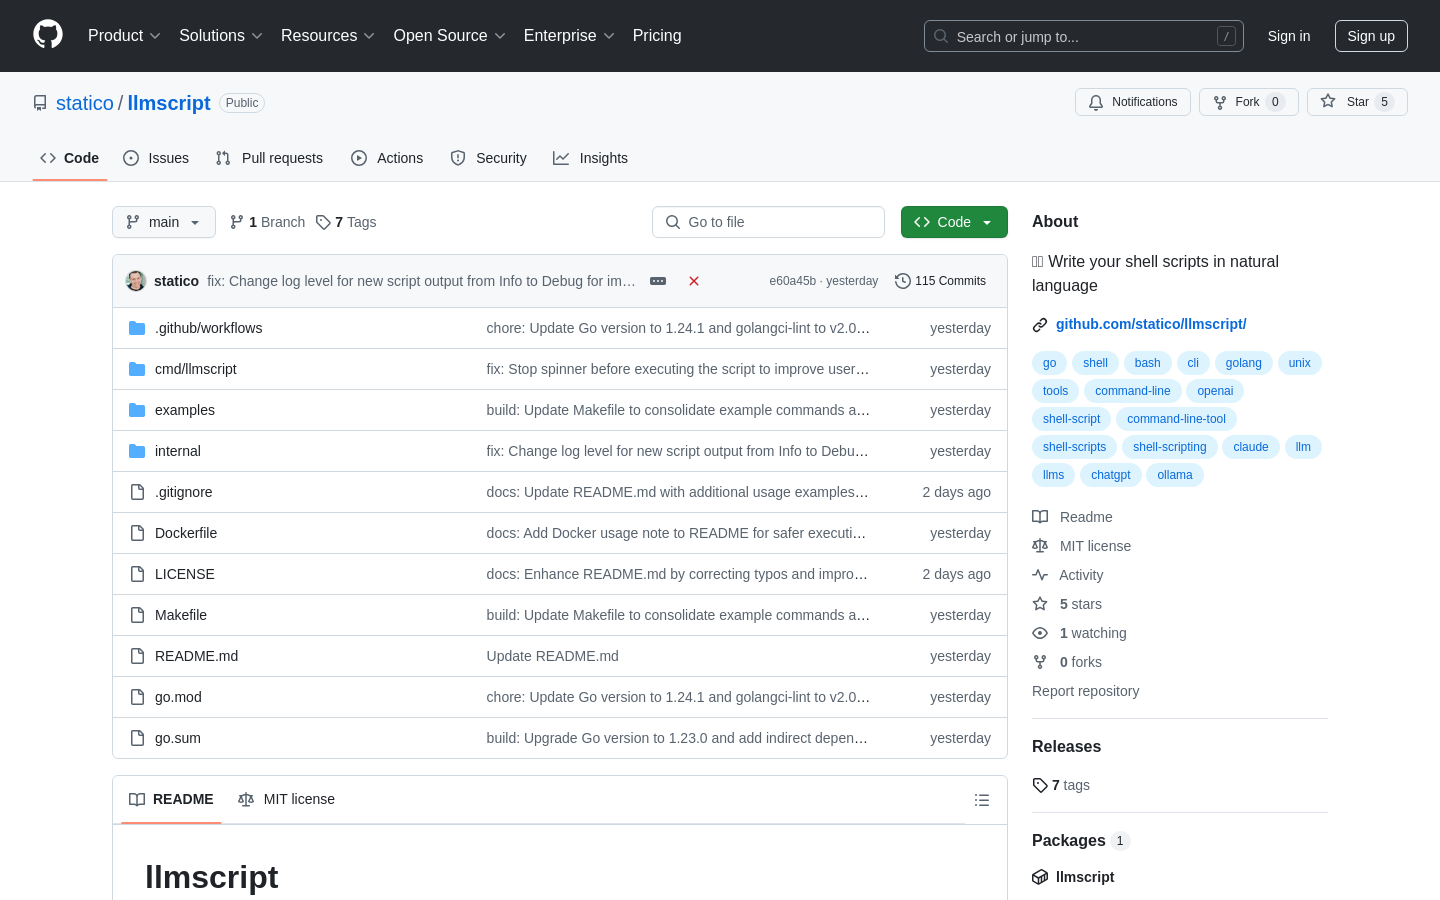Click the README outline list icon
The image size is (1440, 900).
[x=982, y=800]
